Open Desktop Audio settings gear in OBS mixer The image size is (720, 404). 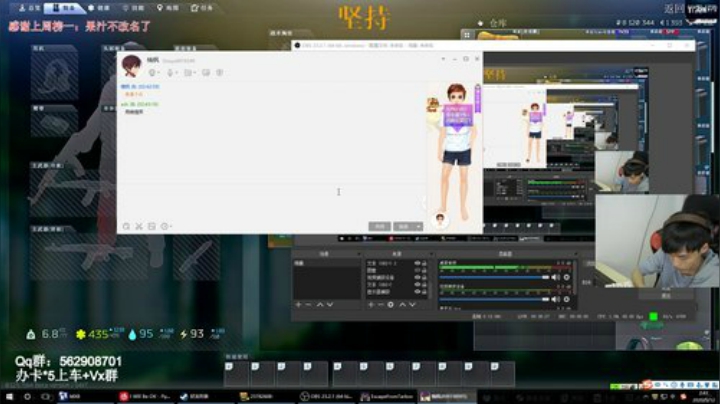pyautogui.click(x=567, y=277)
